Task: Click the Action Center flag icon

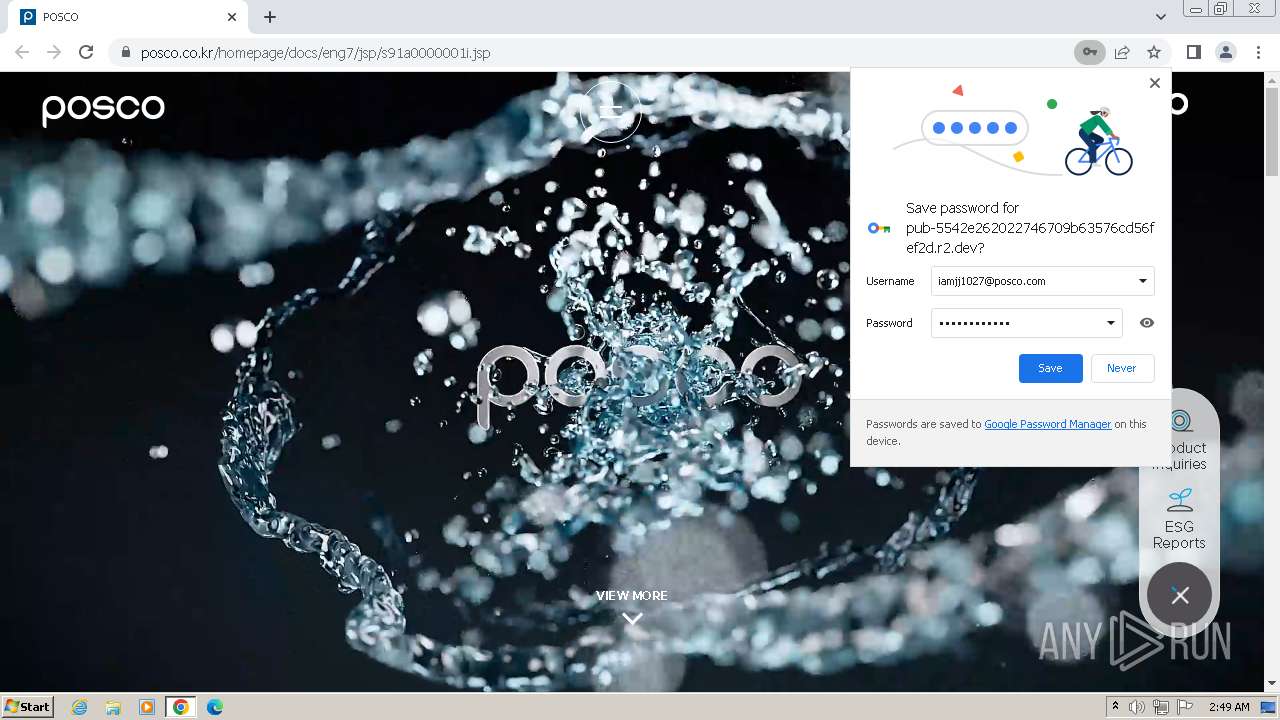Action: 1184,707
